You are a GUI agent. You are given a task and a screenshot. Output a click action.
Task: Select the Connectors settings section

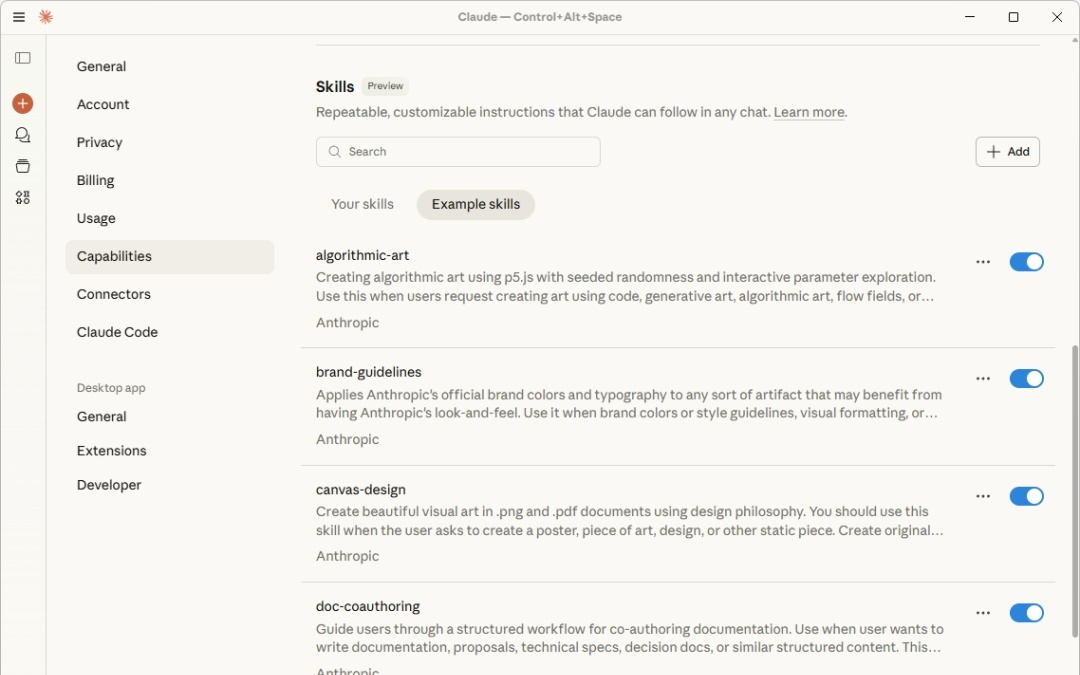[113, 294]
